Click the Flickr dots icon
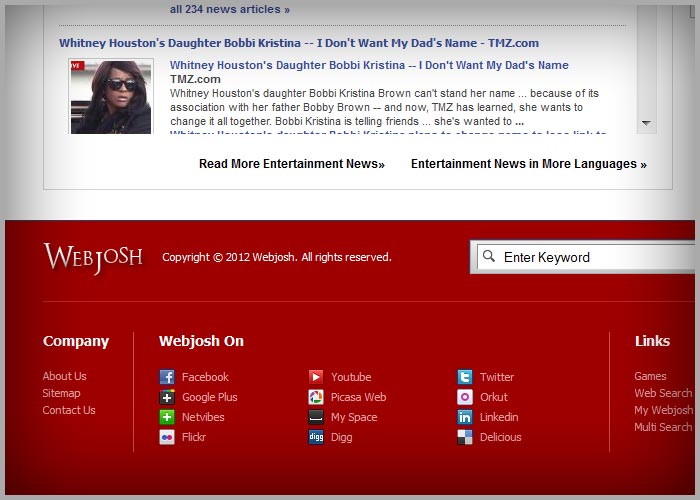 (x=167, y=437)
